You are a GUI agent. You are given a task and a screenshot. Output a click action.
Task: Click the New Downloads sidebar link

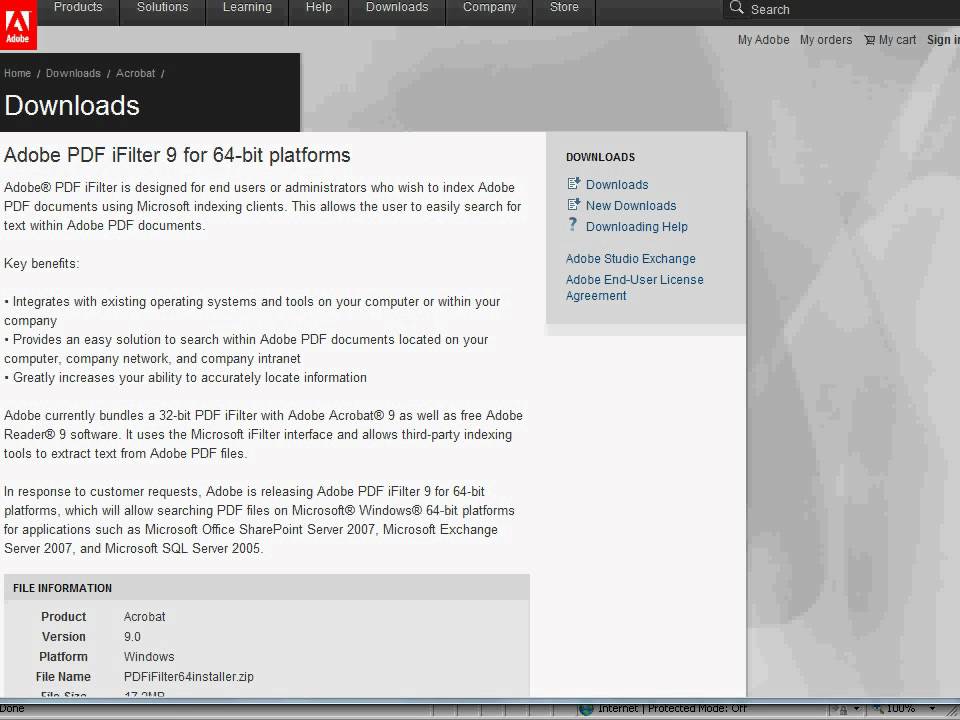[x=631, y=206]
